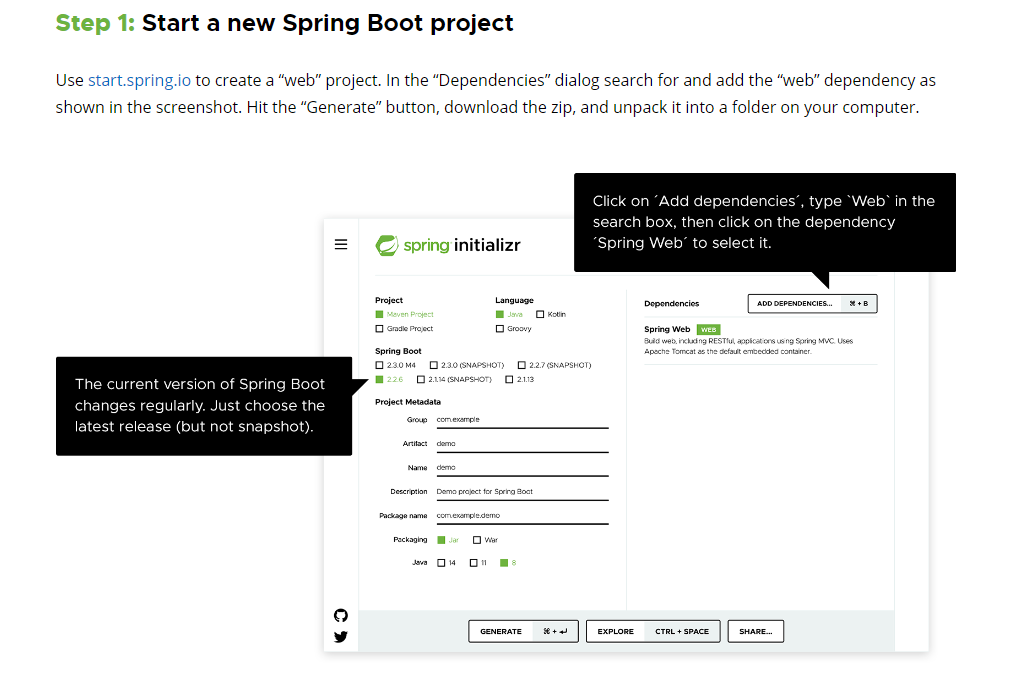Open the hamburger menu in Spring Initializr
Screen dimensions: 1019x676
tap(341, 244)
